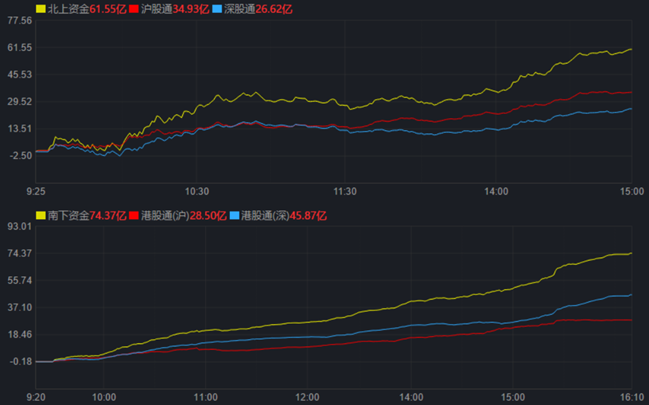
Task: Click the red 港股通(沪) legend swatch
Action: [x=134, y=215]
